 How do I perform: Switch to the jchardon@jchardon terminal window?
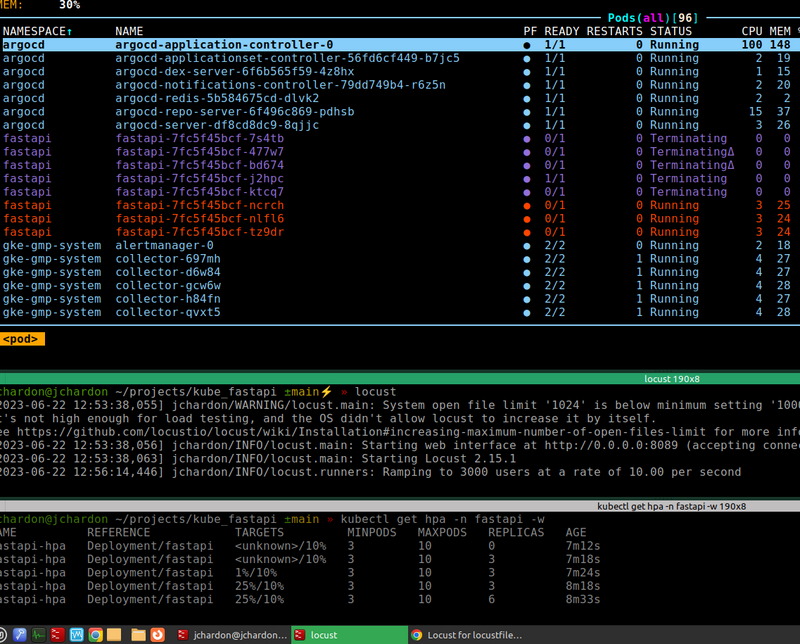point(232,635)
